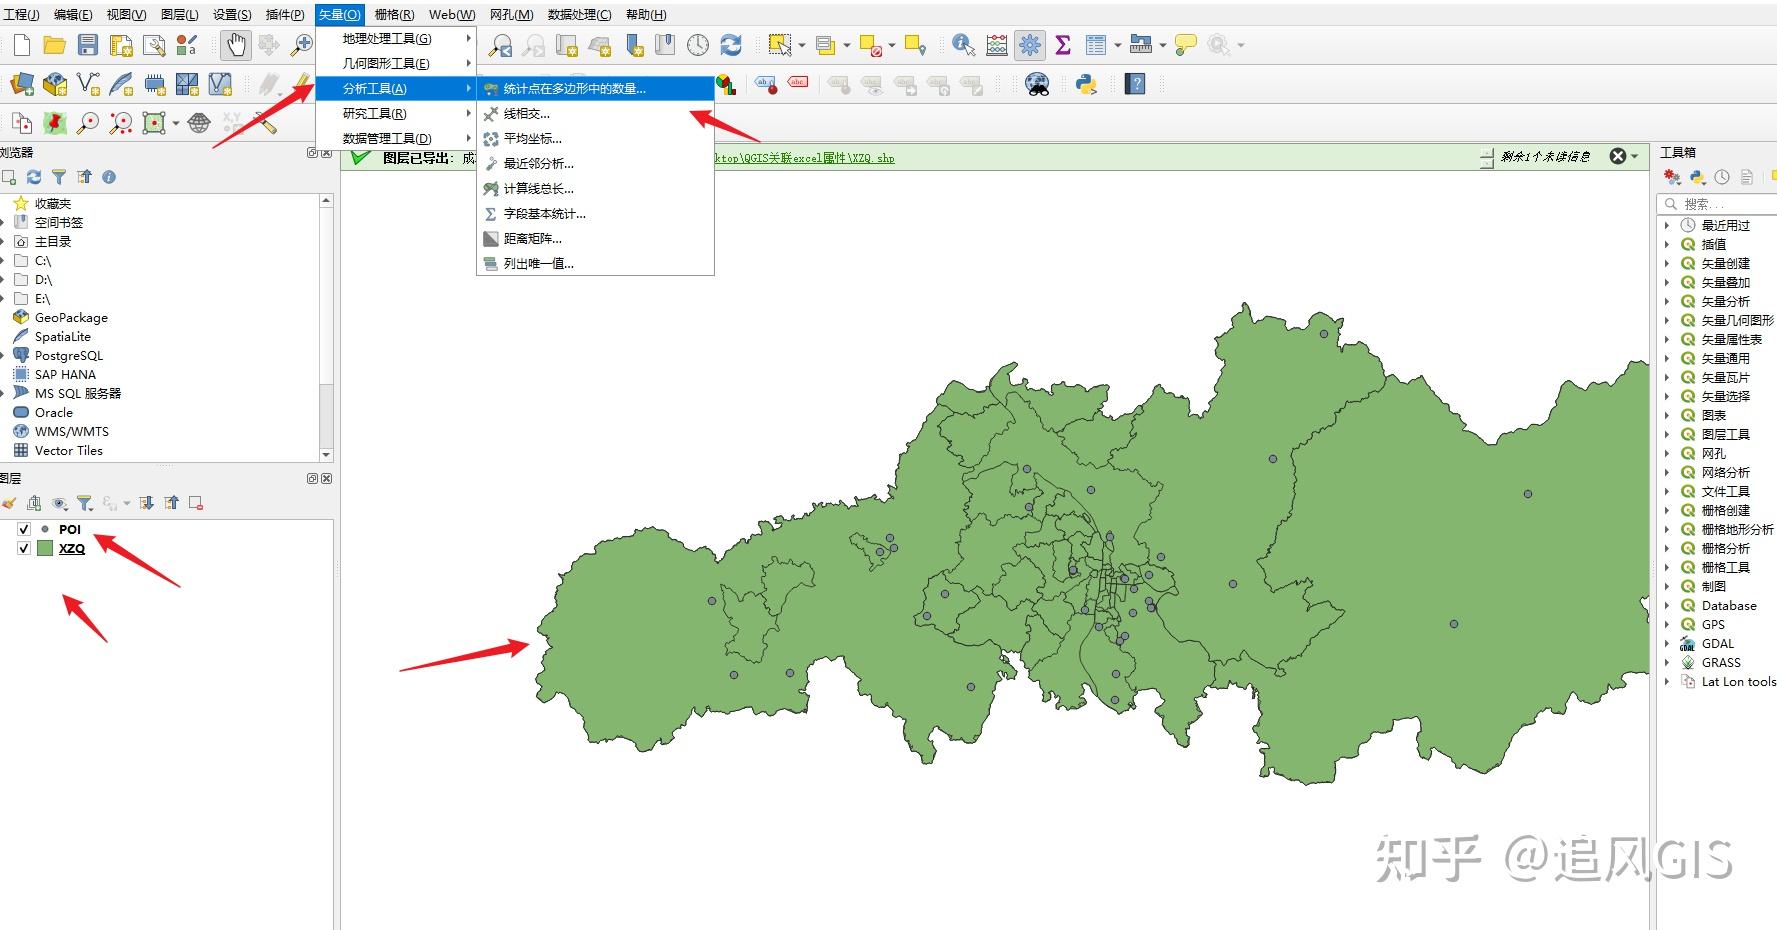Click the help book icon in toolbar

click(1135, 84)
